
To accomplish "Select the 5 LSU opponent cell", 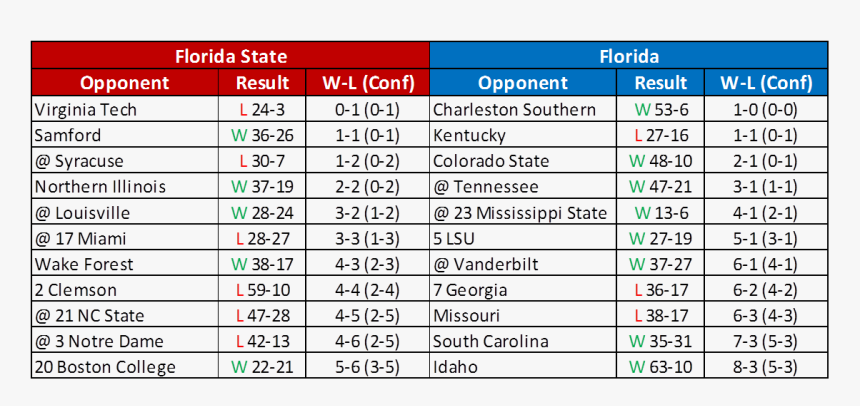I will [523, 238].
